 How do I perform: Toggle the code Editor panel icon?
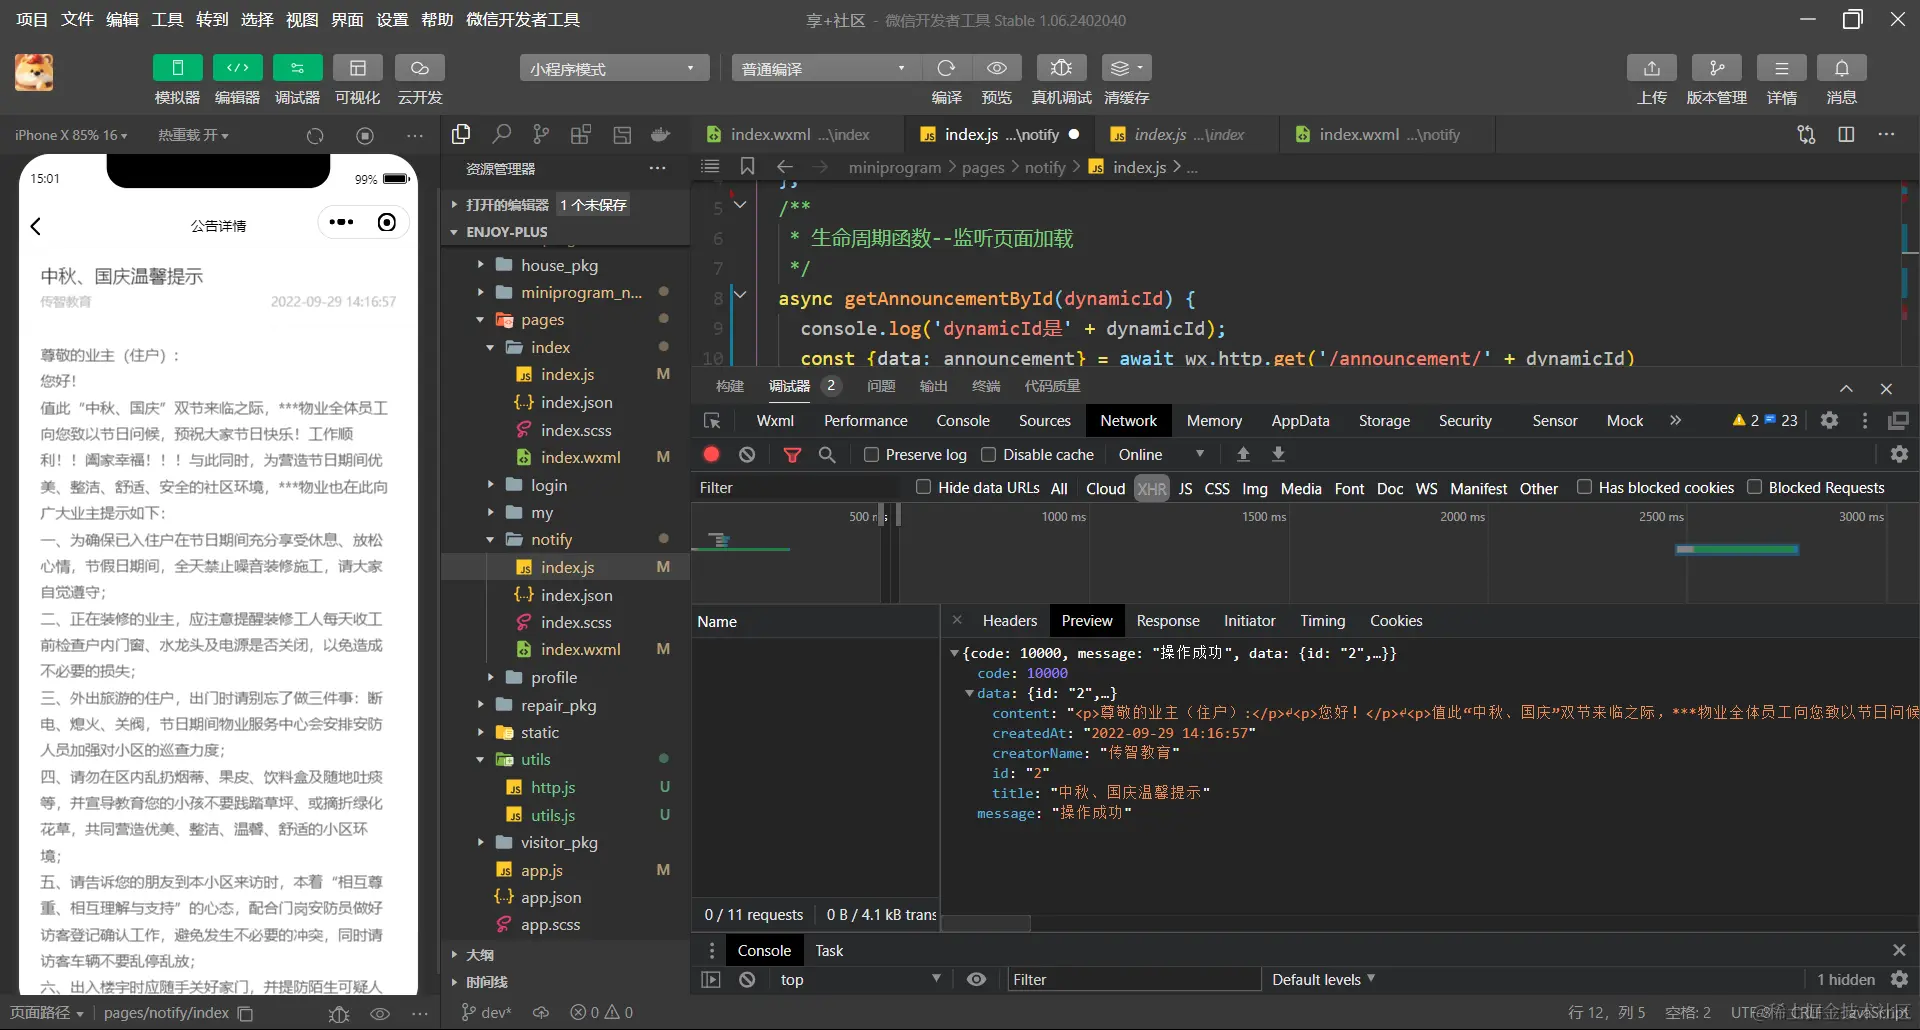[x=237, y=68]
